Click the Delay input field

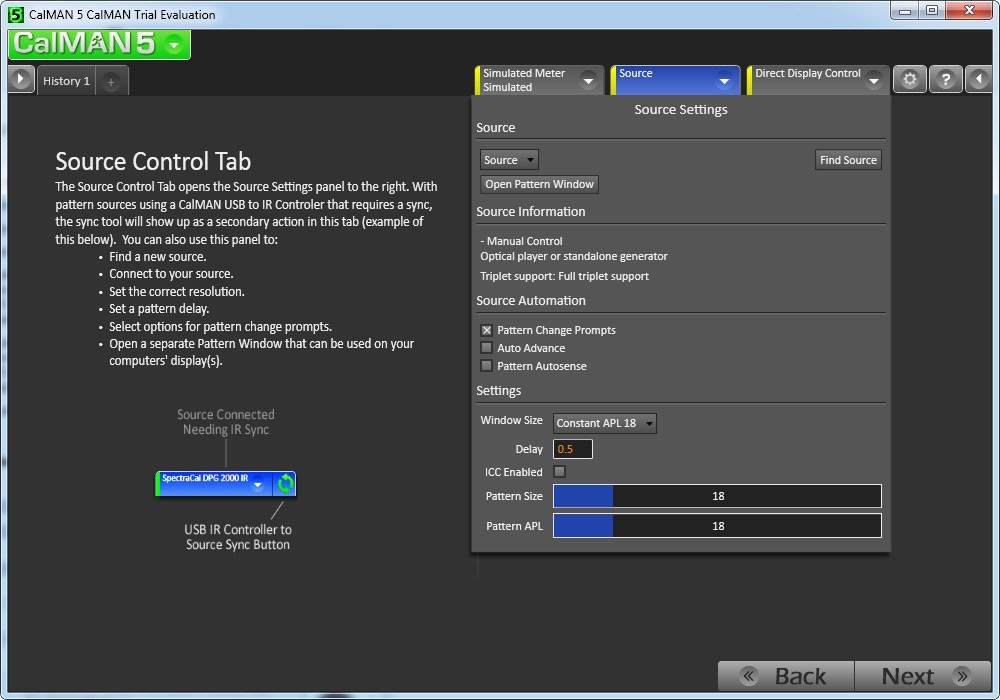[573, 449]
